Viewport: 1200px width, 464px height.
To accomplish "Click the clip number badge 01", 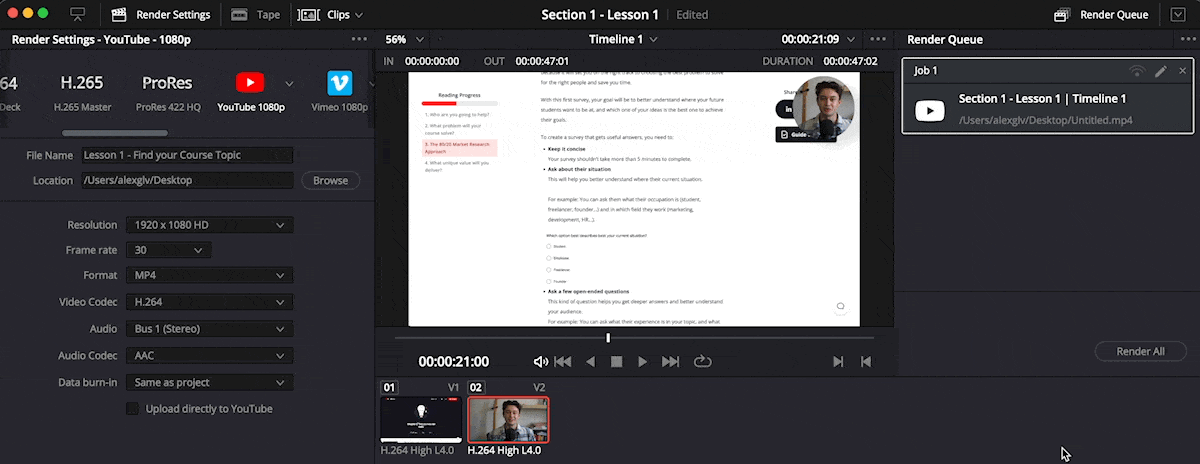I will coord(390,387).
